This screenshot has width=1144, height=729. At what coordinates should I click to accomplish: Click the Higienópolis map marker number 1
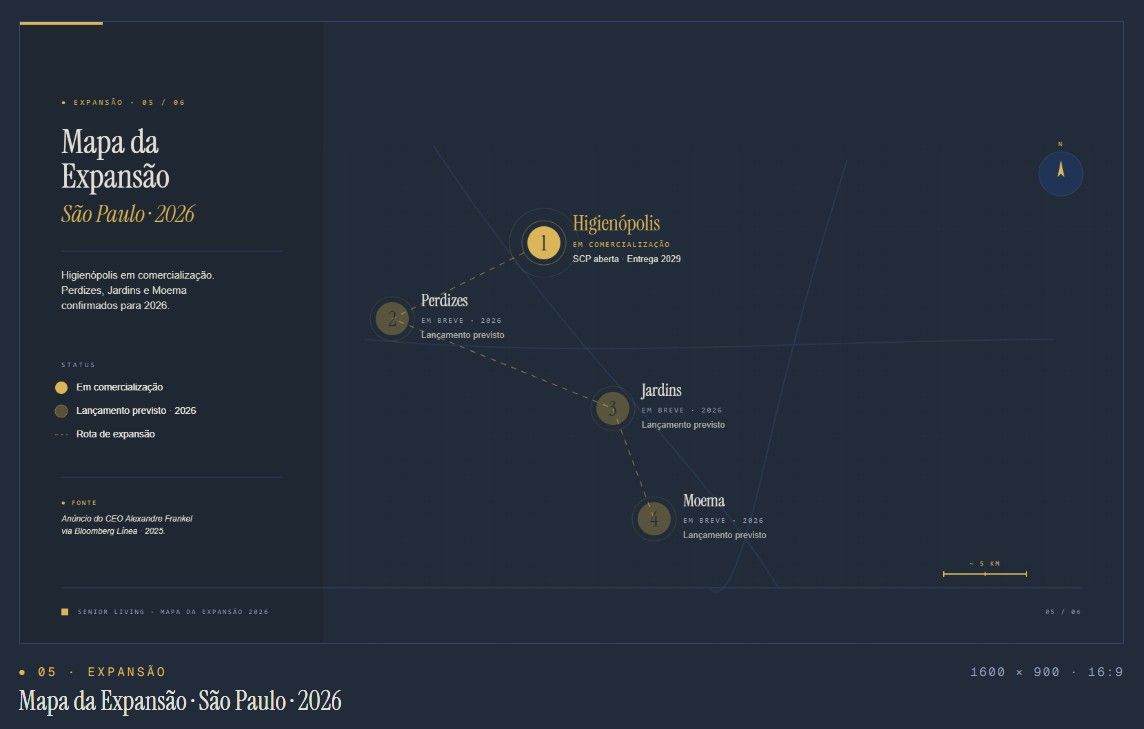point(544,243)
